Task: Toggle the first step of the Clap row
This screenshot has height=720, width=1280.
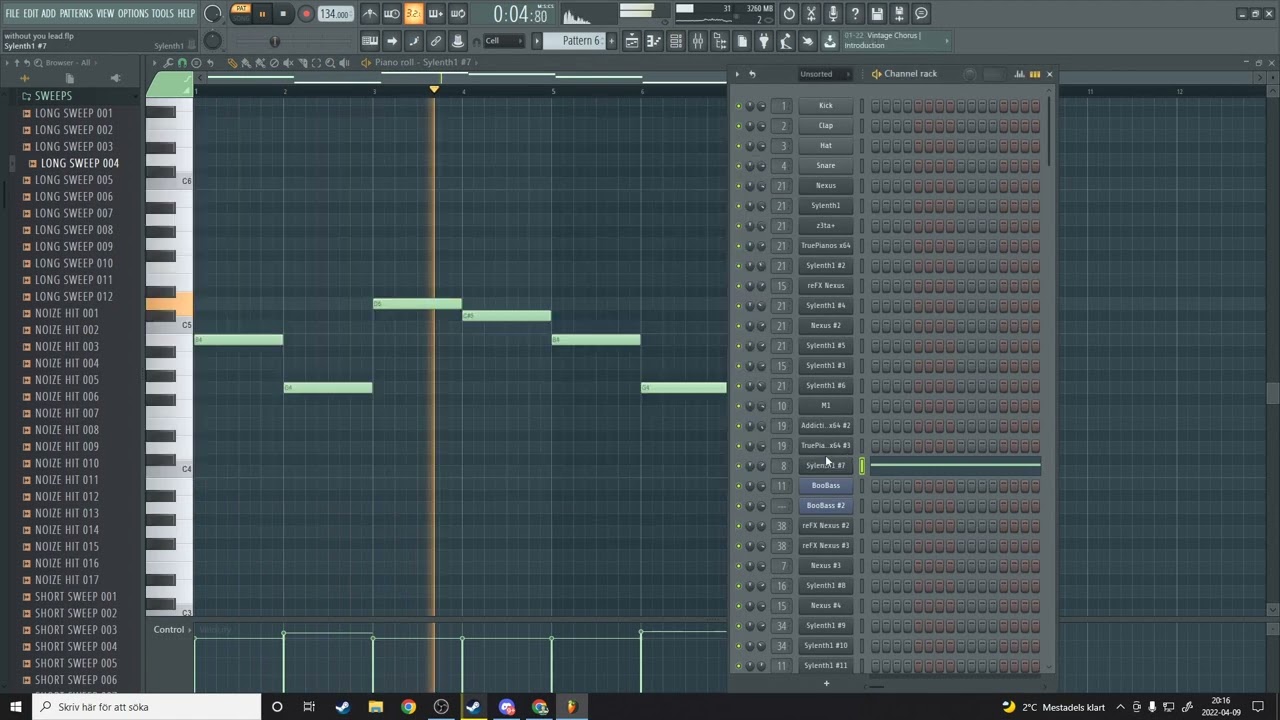Action: (x=875, y=125)
